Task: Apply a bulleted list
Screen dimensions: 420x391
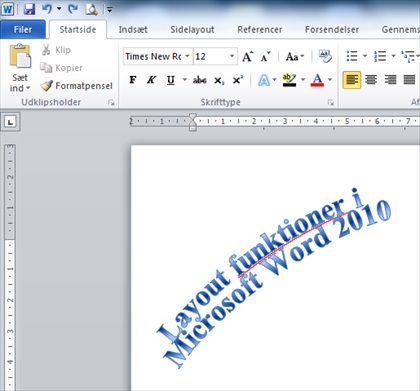Action: [352, 56]
